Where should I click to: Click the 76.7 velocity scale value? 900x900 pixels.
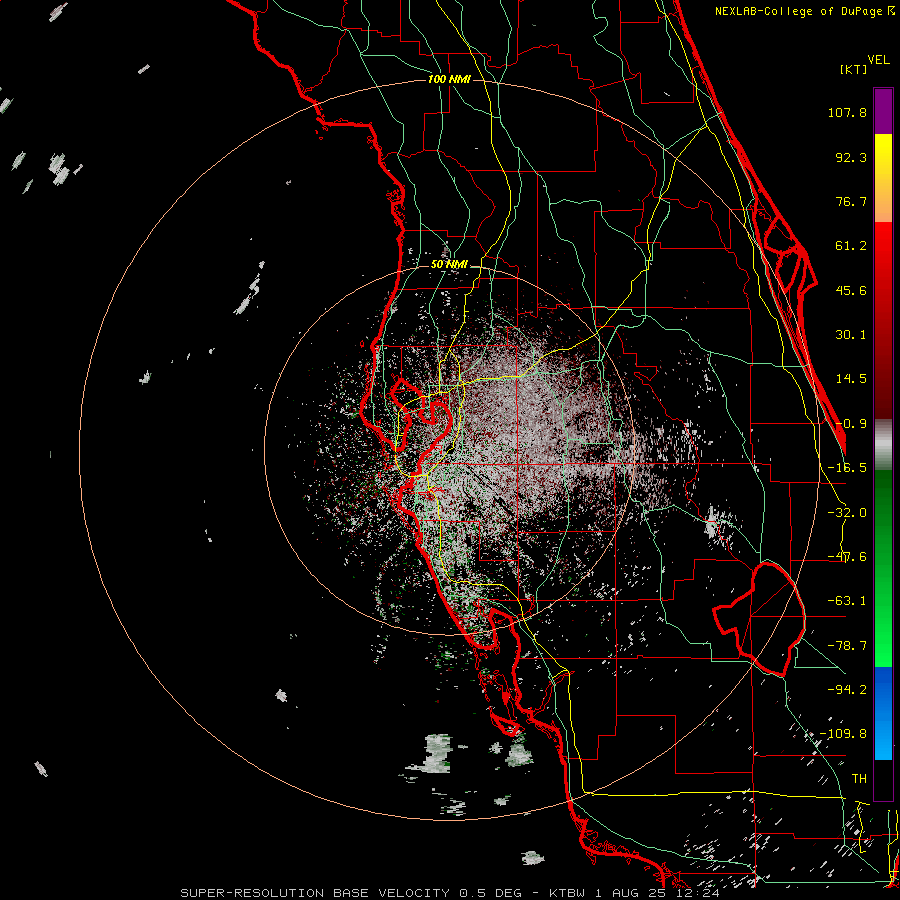click(851, 201)
